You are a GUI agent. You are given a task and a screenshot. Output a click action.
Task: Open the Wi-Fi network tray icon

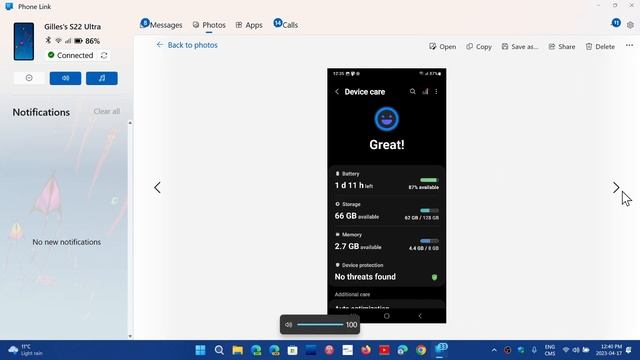click(566, 350)
